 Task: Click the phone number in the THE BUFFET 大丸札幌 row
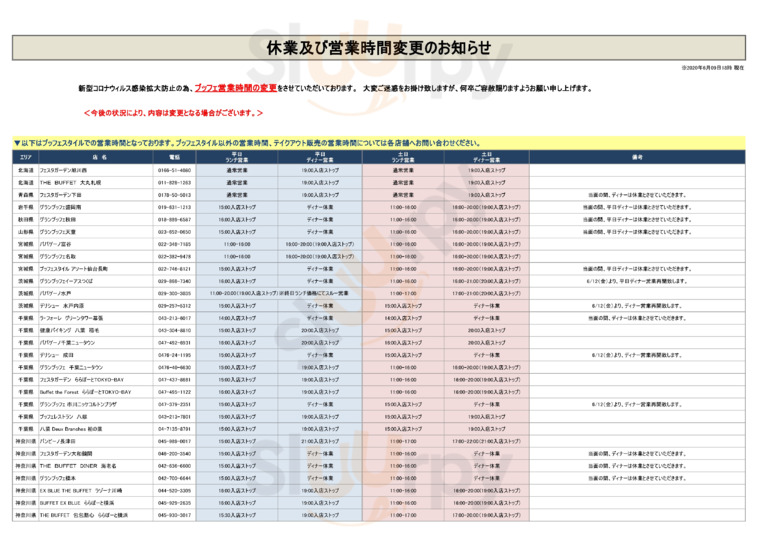pyautogui.click(x=174, y=183)
